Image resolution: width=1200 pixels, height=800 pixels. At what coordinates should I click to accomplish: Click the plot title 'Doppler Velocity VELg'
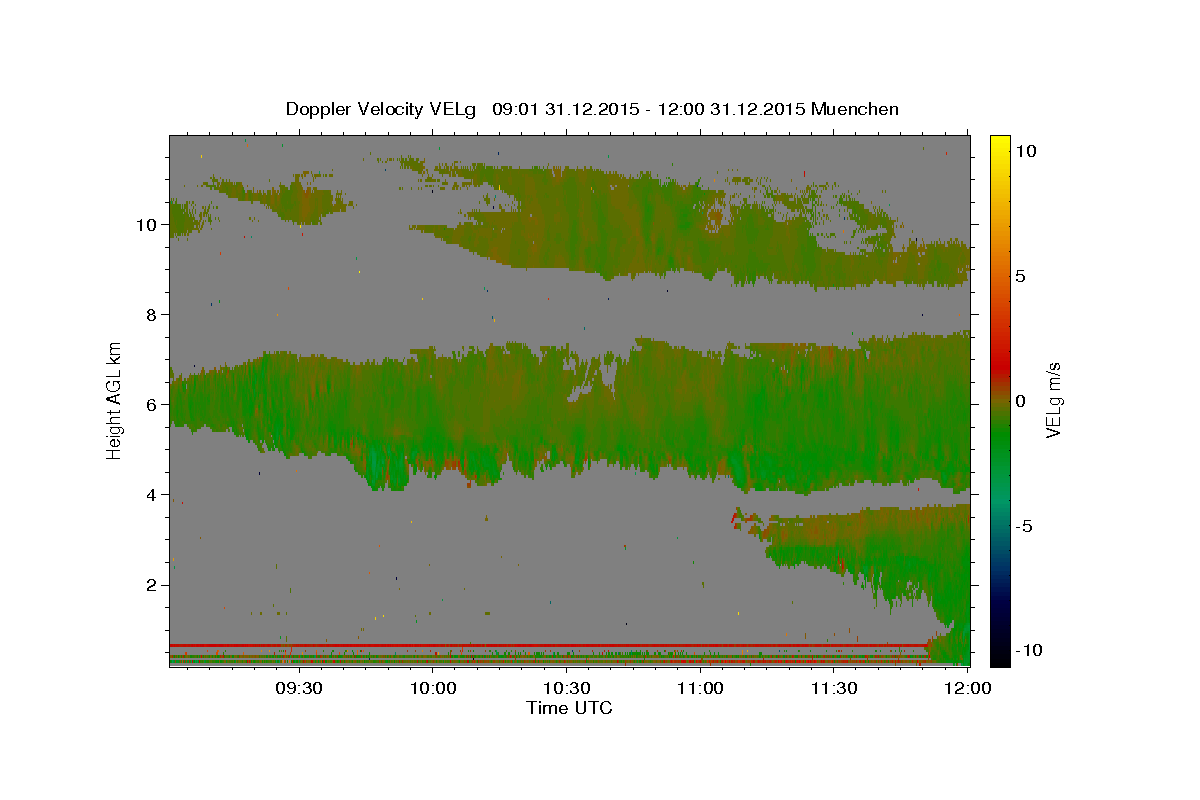pyautogui.click(x=381, y=109)
